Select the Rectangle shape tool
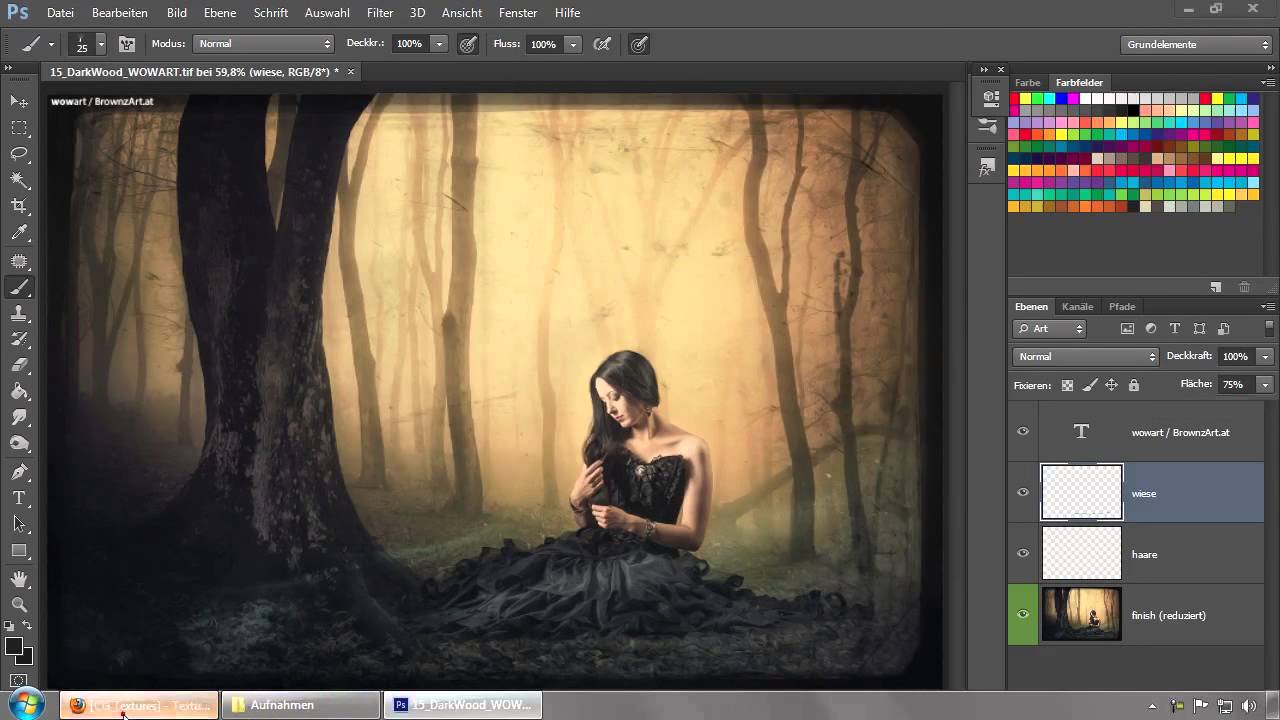 coord(19,550)
